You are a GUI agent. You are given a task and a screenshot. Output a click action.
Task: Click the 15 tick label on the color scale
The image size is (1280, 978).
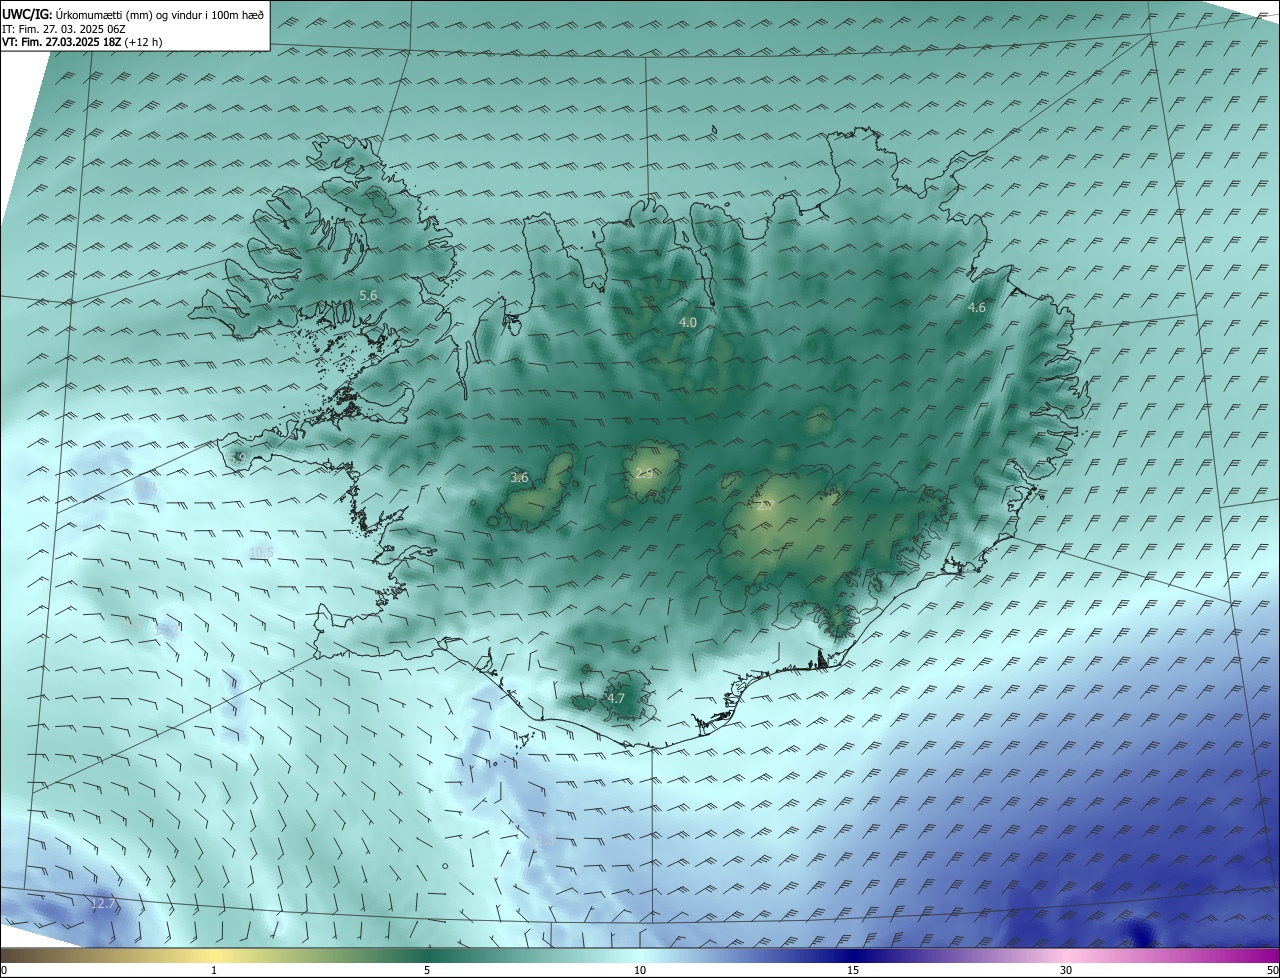pyautogui.click(x=853, y=970)
